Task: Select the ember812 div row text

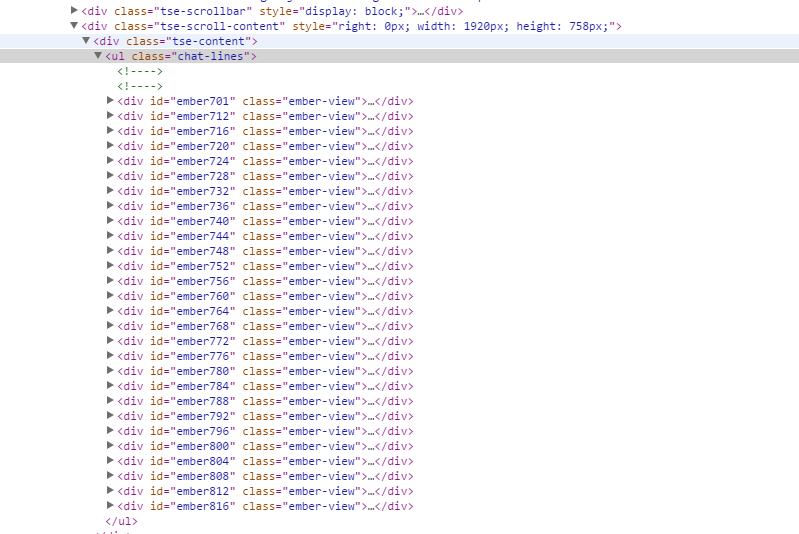Action: click(265, 491)
